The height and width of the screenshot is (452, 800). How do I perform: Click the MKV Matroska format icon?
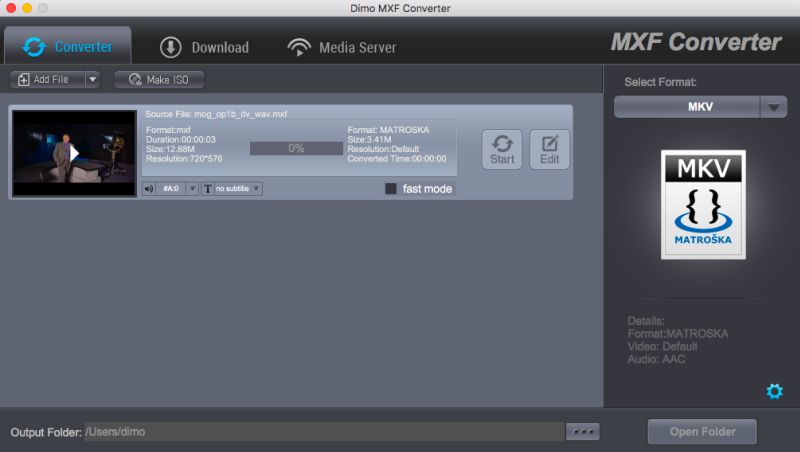[703, 205]
